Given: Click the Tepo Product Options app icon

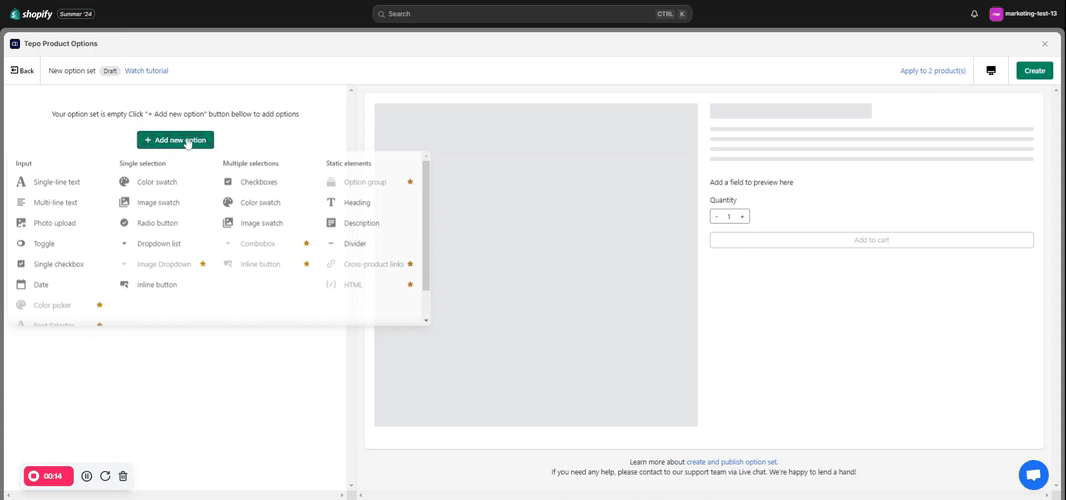Looking at the screenshot, I should 15,44.
